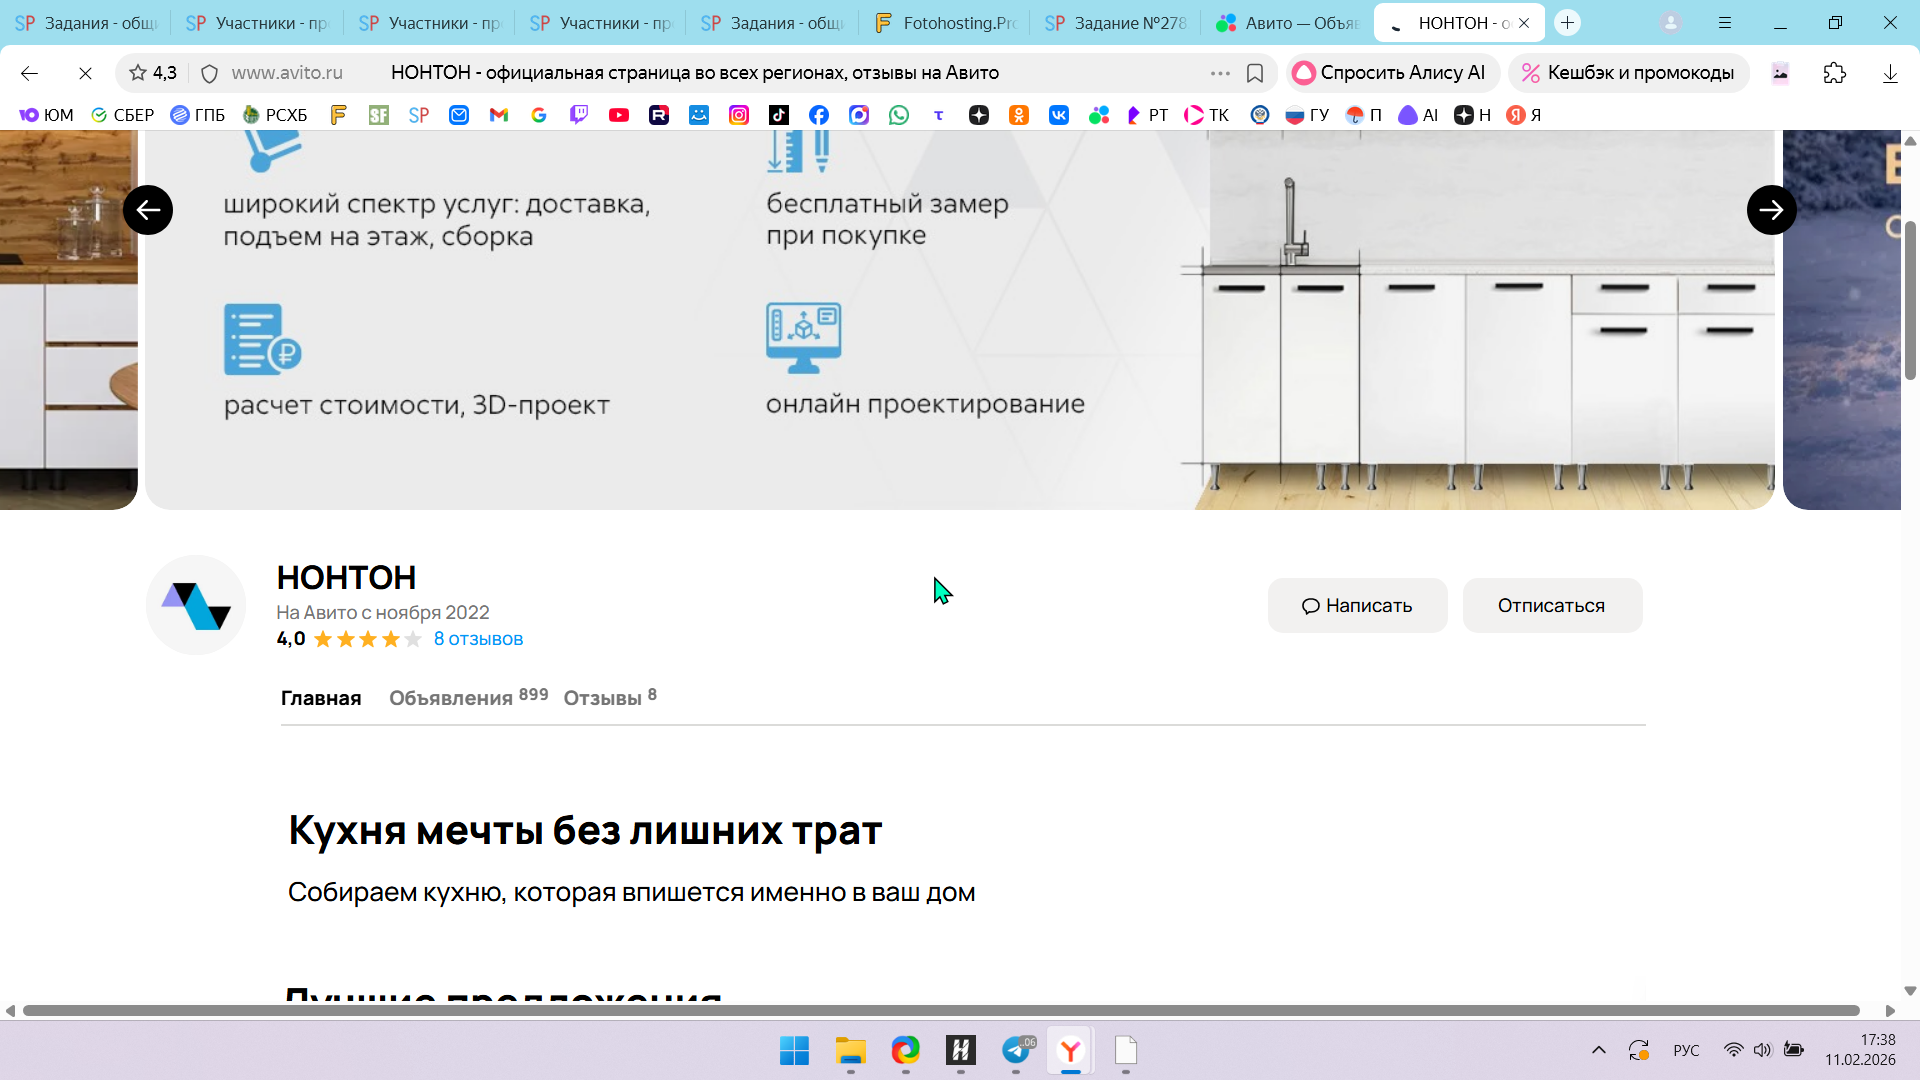Click the bookmark icon in address bar
Image resolution: width=1920 pixels, height=1080 pixels.
1255,73
